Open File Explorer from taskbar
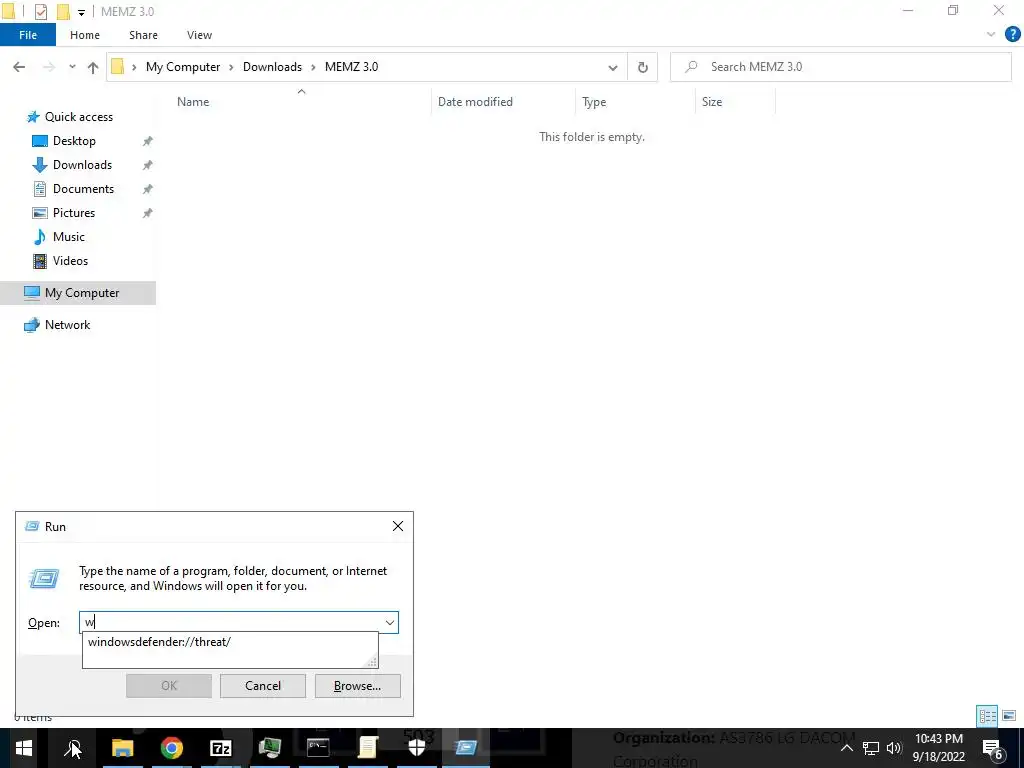 (x=122, y=748)
